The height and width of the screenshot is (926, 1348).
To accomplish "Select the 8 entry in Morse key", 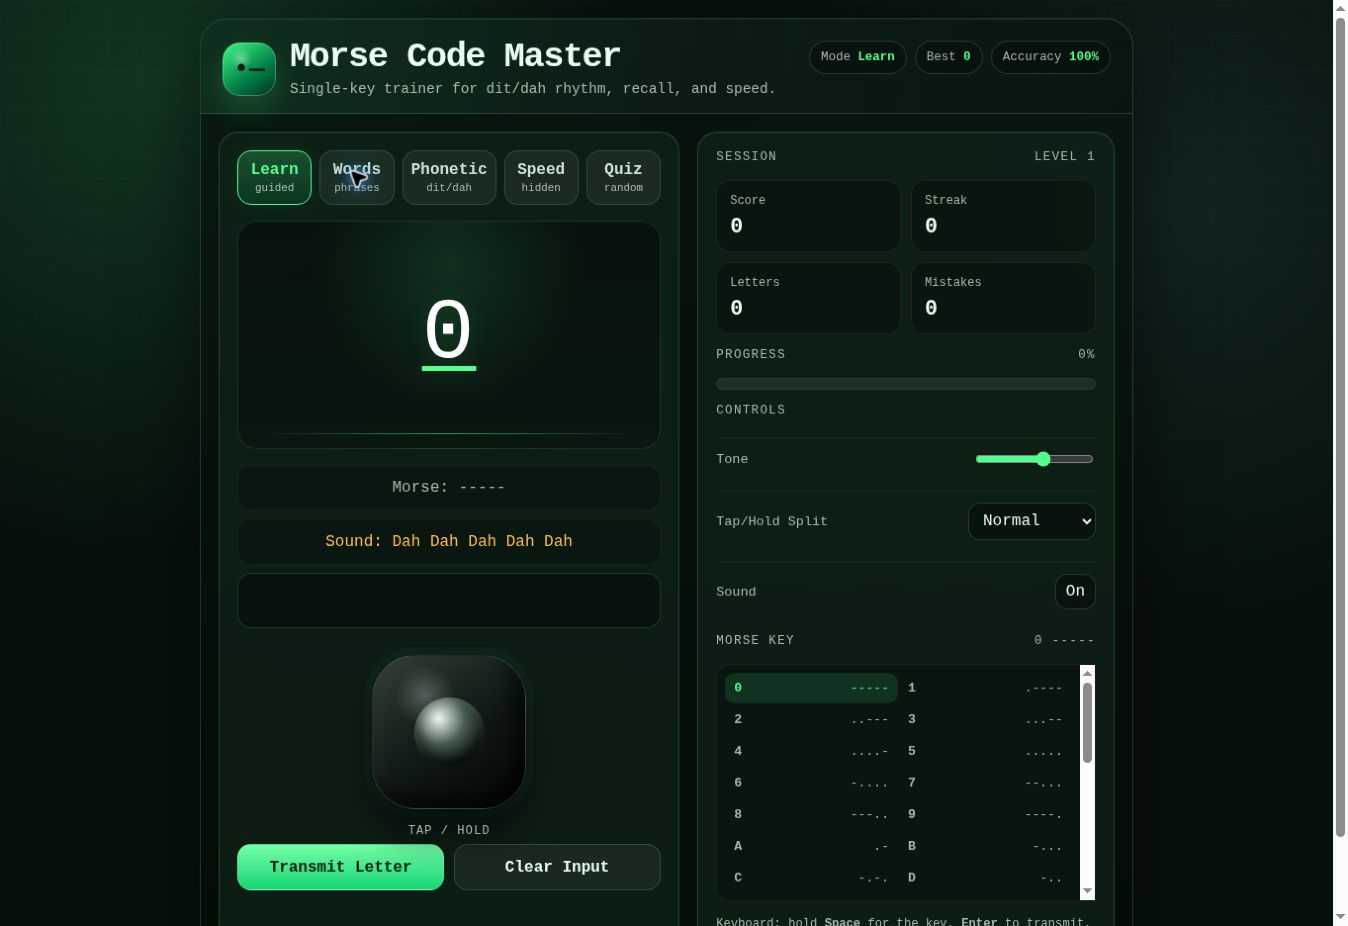I will 811,814.
